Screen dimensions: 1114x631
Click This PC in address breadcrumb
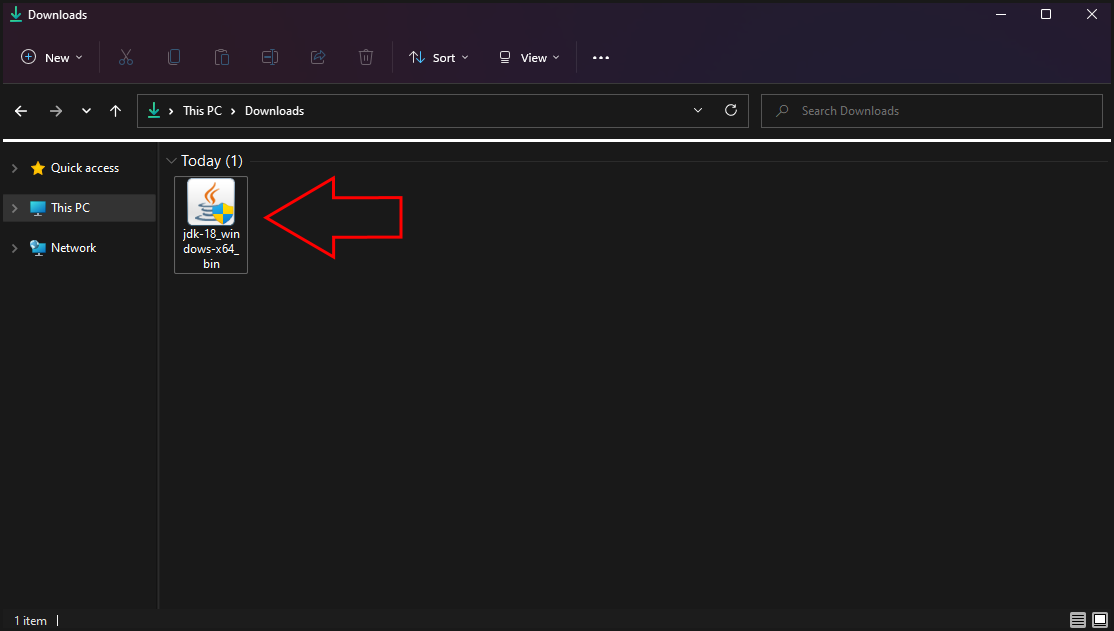202,111
